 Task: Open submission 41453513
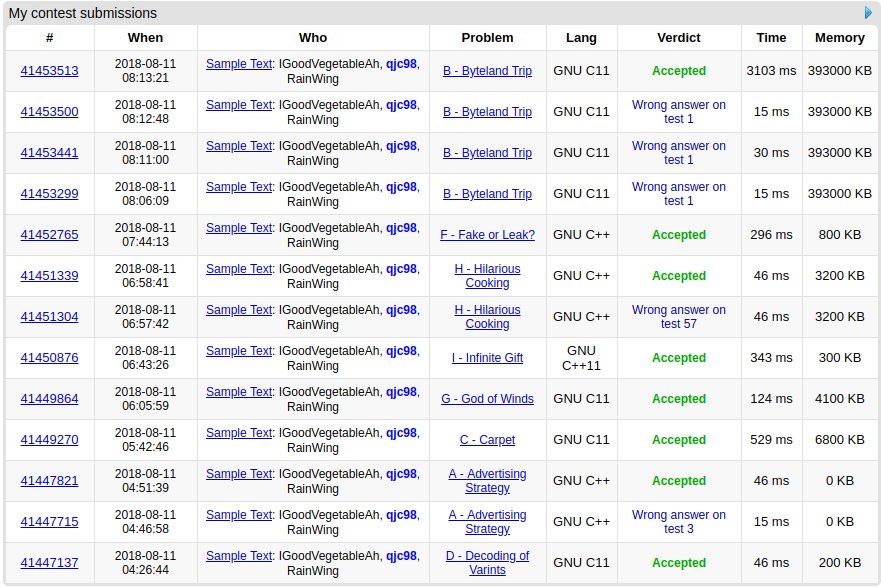49,71
